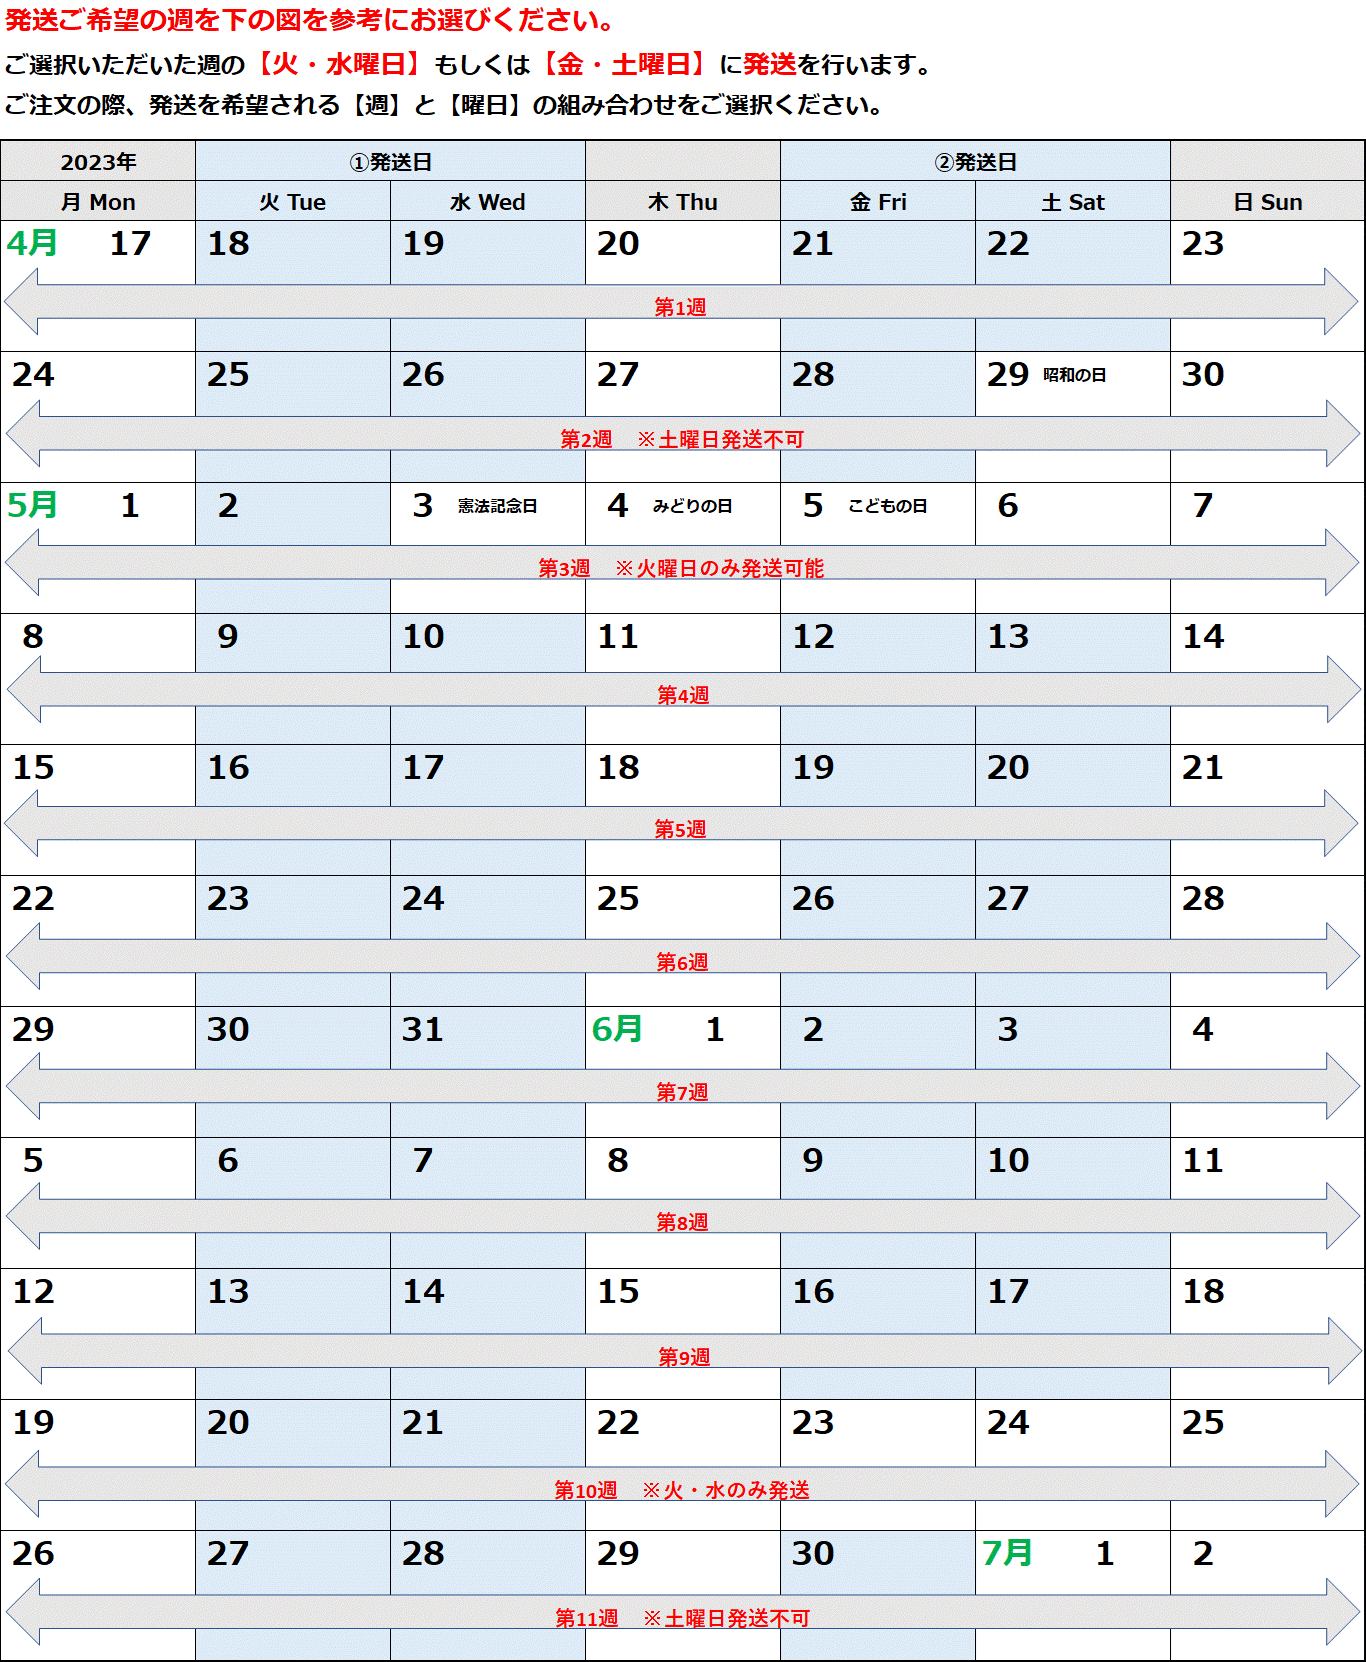Click April 17 beside the 4月 label
1366x1662 pixels.
(x=130, y=243)
